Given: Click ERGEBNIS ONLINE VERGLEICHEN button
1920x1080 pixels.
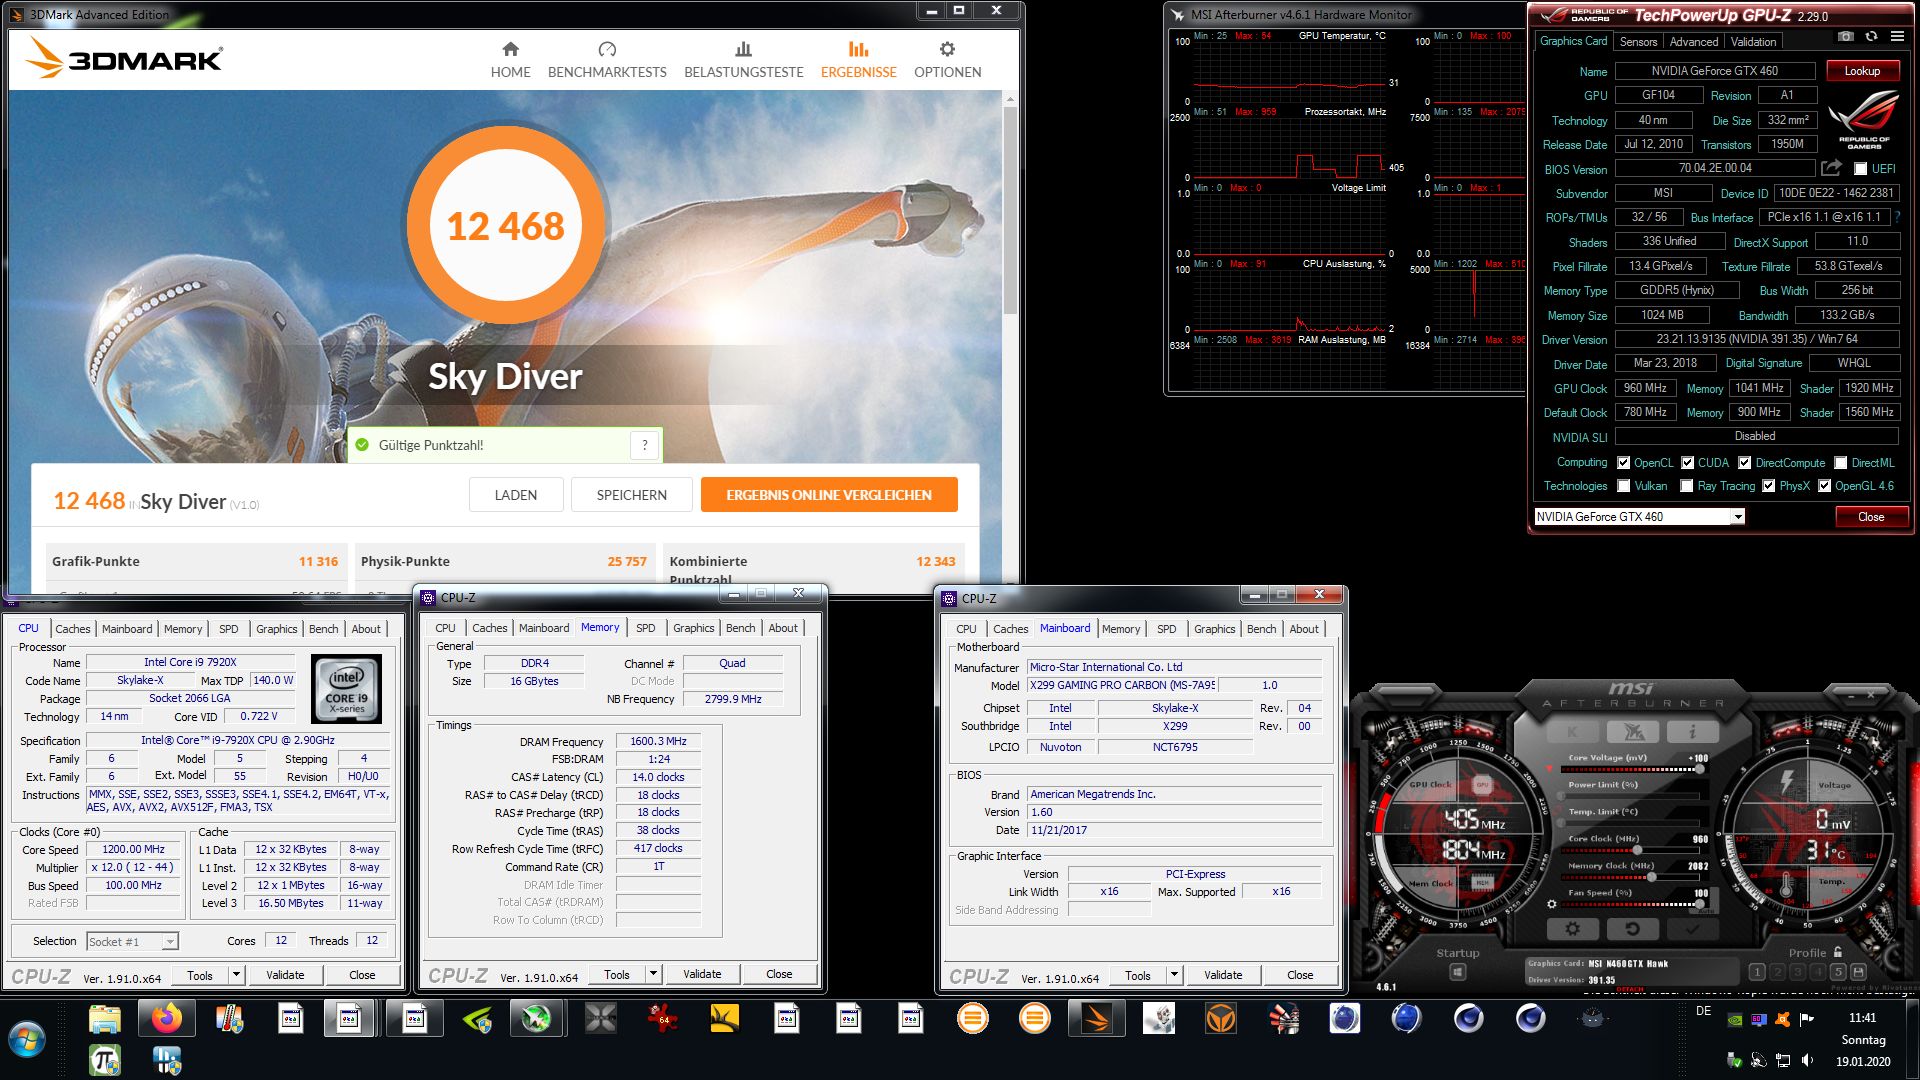Looking at the screenshot, I should point(828,495).
